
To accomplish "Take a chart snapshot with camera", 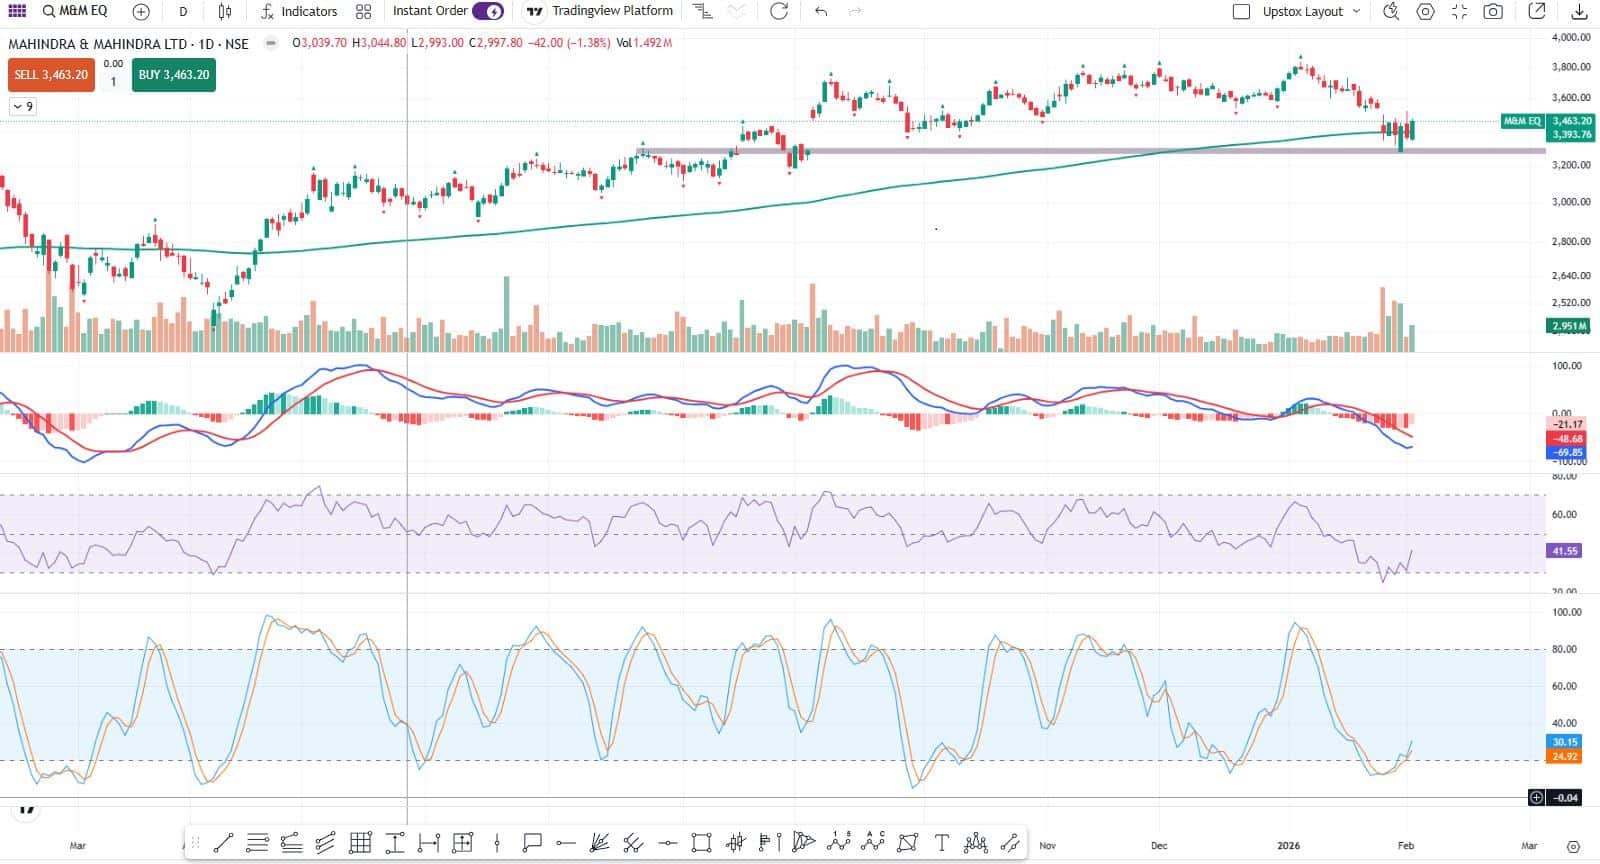I will [x=1493, y=12].
